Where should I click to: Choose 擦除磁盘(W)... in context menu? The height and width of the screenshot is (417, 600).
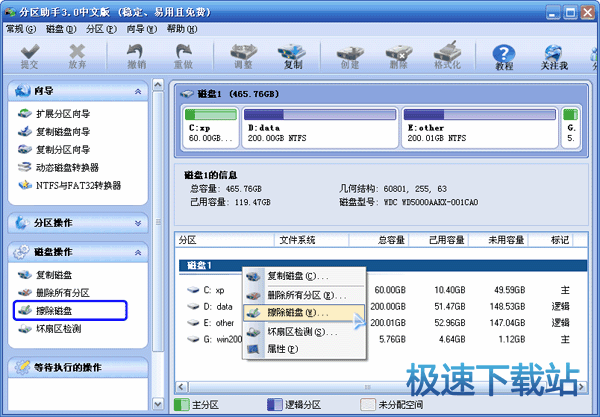coord(304,313)
